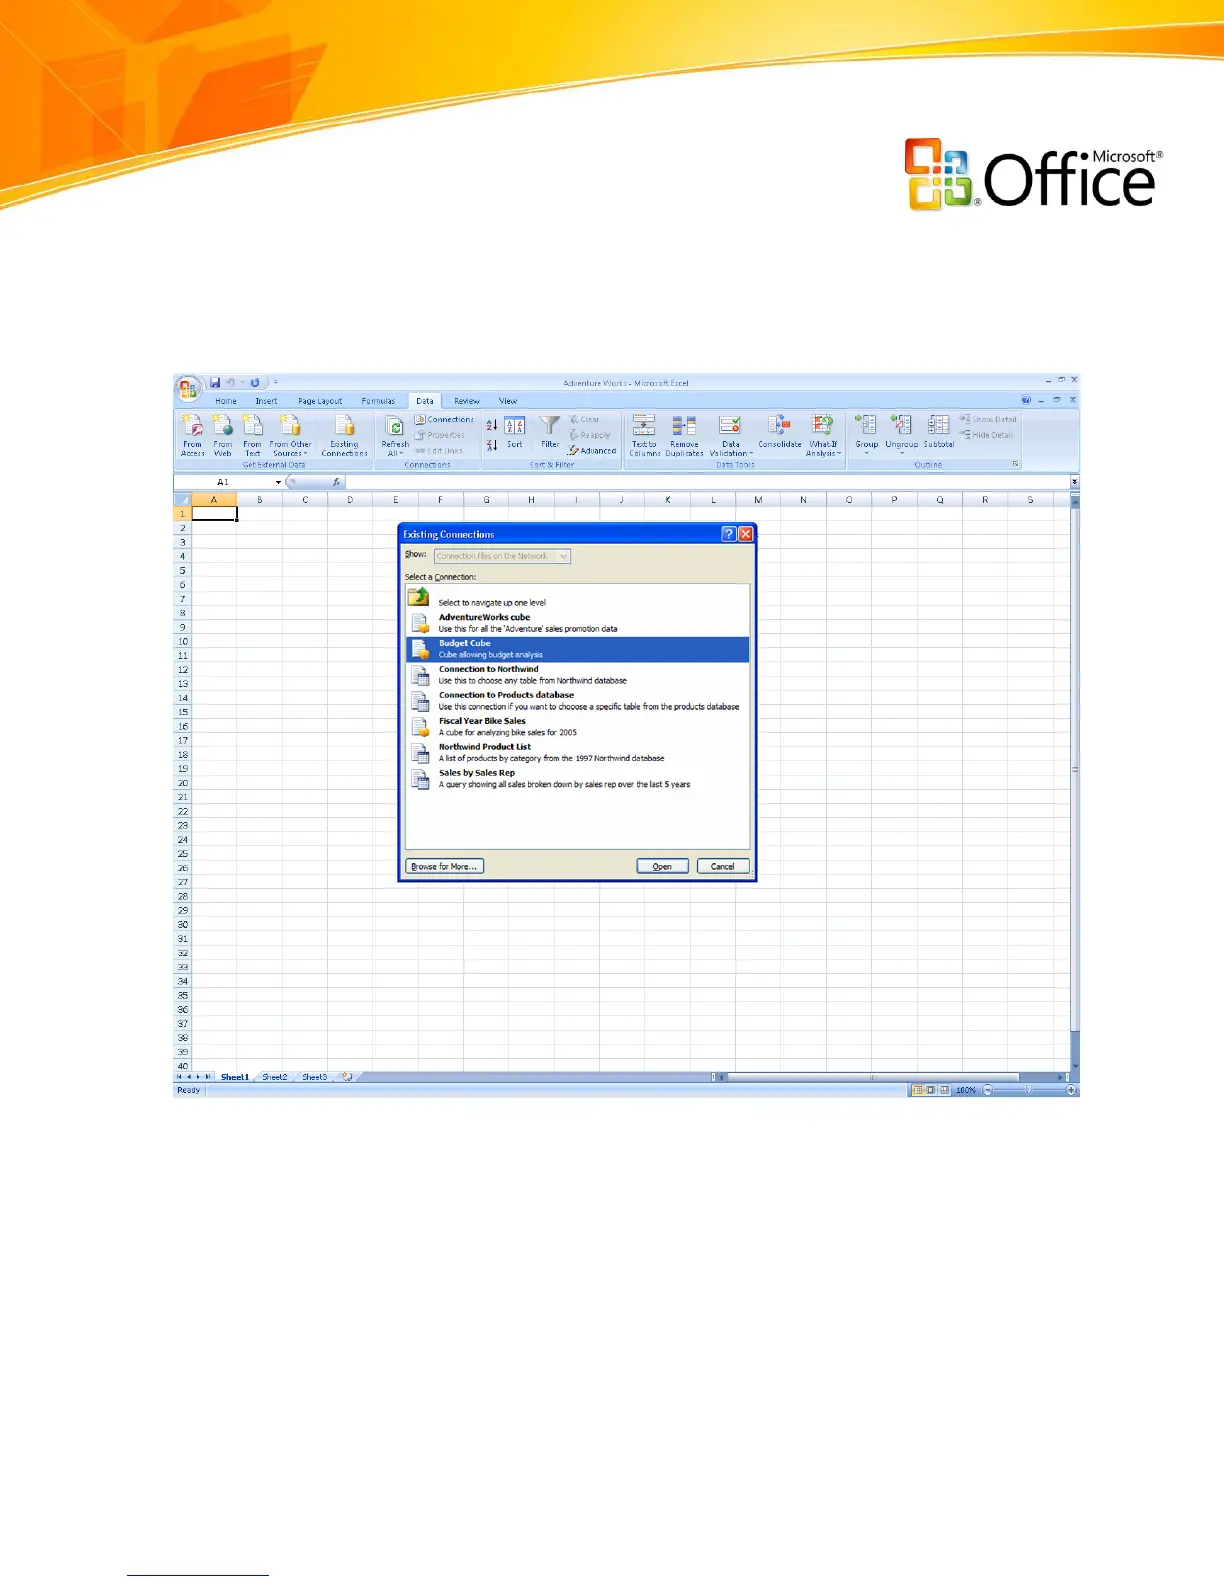Click the zoom slider in status bar

pyautogui.click(x=1029, y=1090)
